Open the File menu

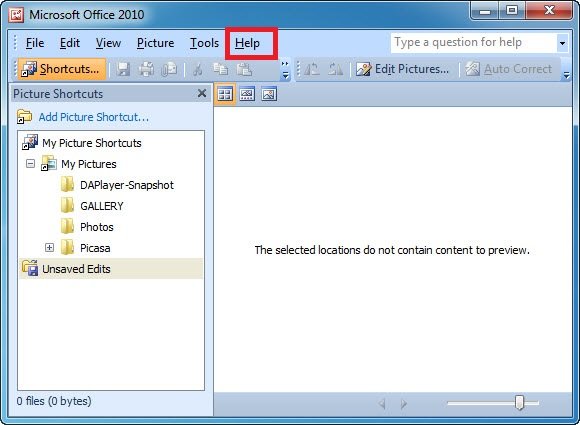(x=35, y=43)
